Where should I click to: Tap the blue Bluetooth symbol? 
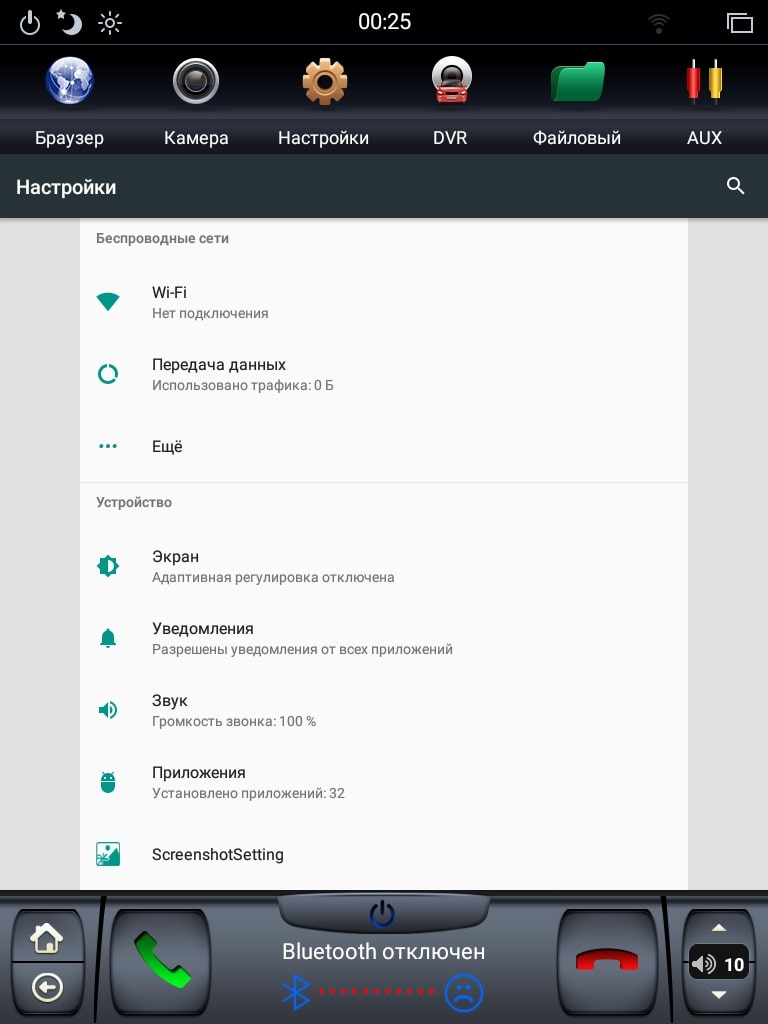tap(295, 993)
